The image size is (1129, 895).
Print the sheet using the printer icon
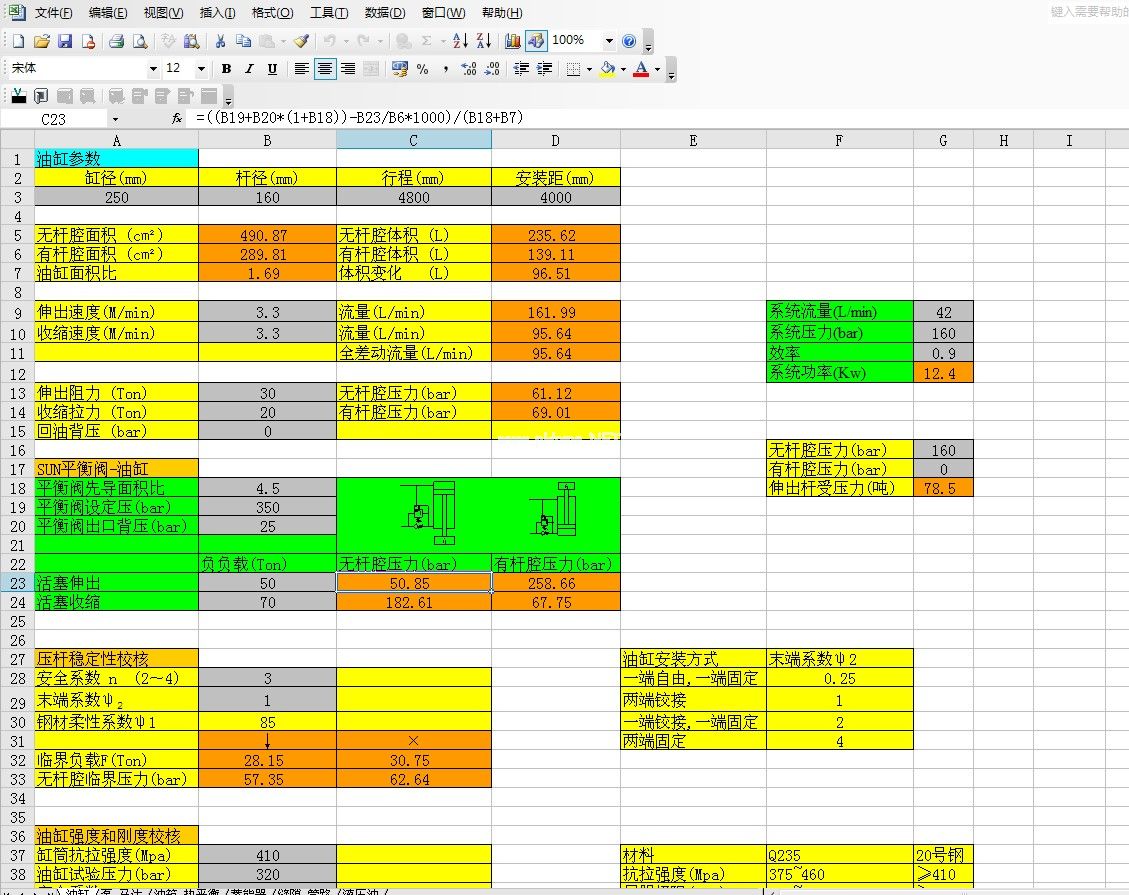click(116, 41)
